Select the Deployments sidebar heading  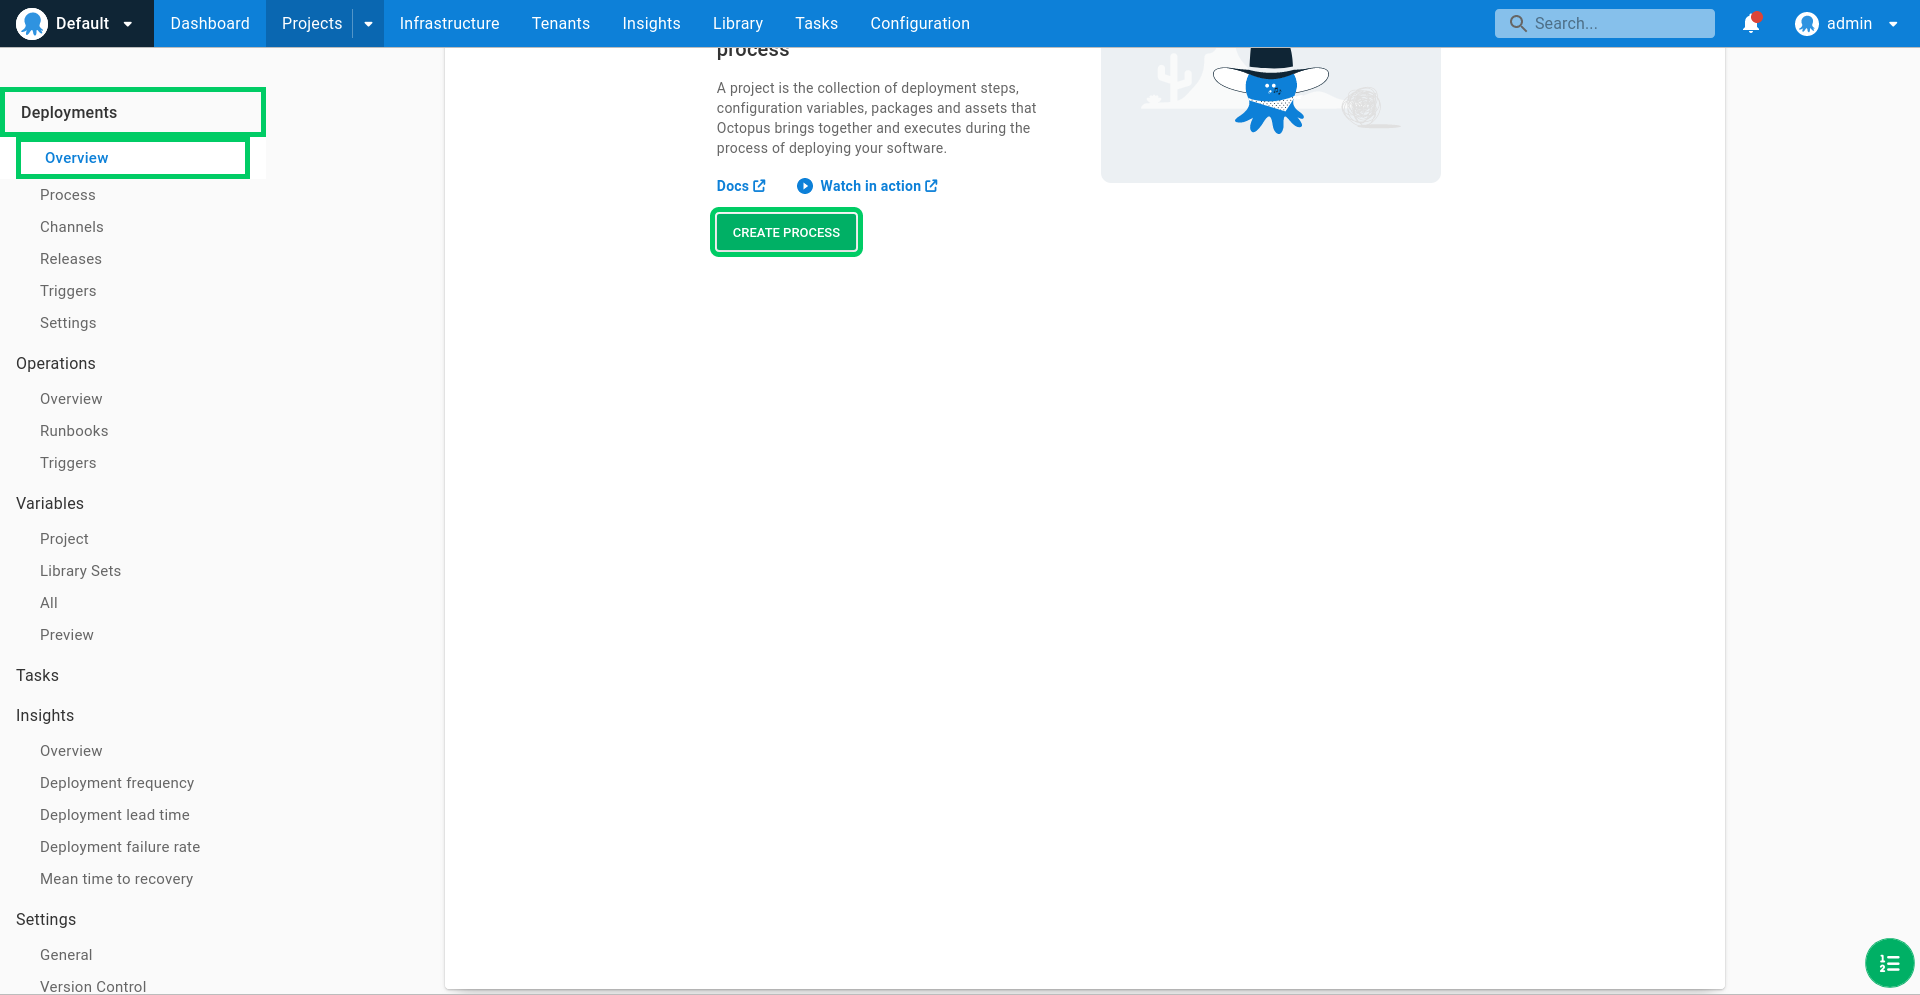pyautogui.click(x=134, y=112)
